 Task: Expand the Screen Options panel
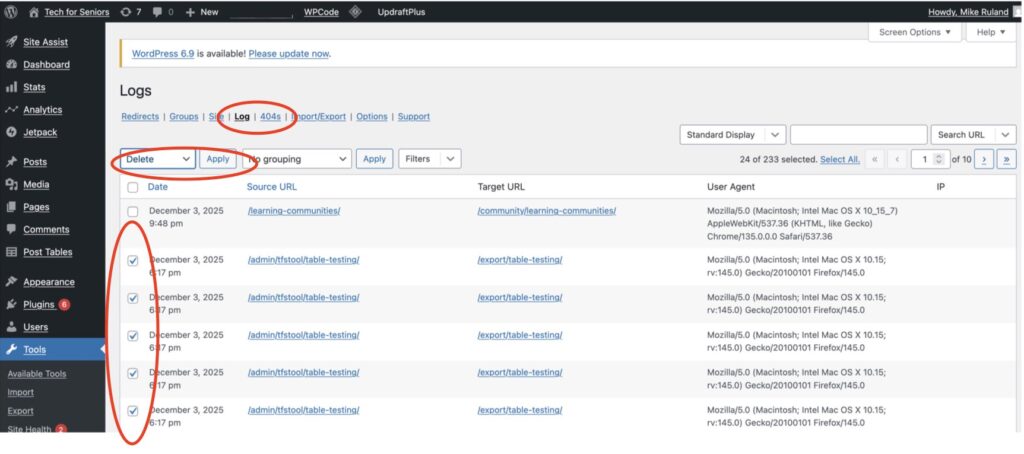click(915, 32)
